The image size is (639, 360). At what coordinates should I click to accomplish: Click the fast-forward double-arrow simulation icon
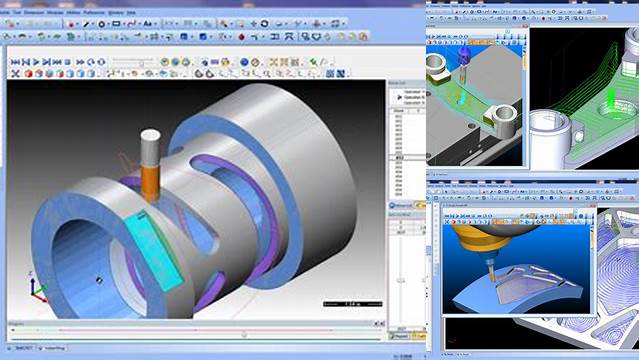[x=80, y=62]
